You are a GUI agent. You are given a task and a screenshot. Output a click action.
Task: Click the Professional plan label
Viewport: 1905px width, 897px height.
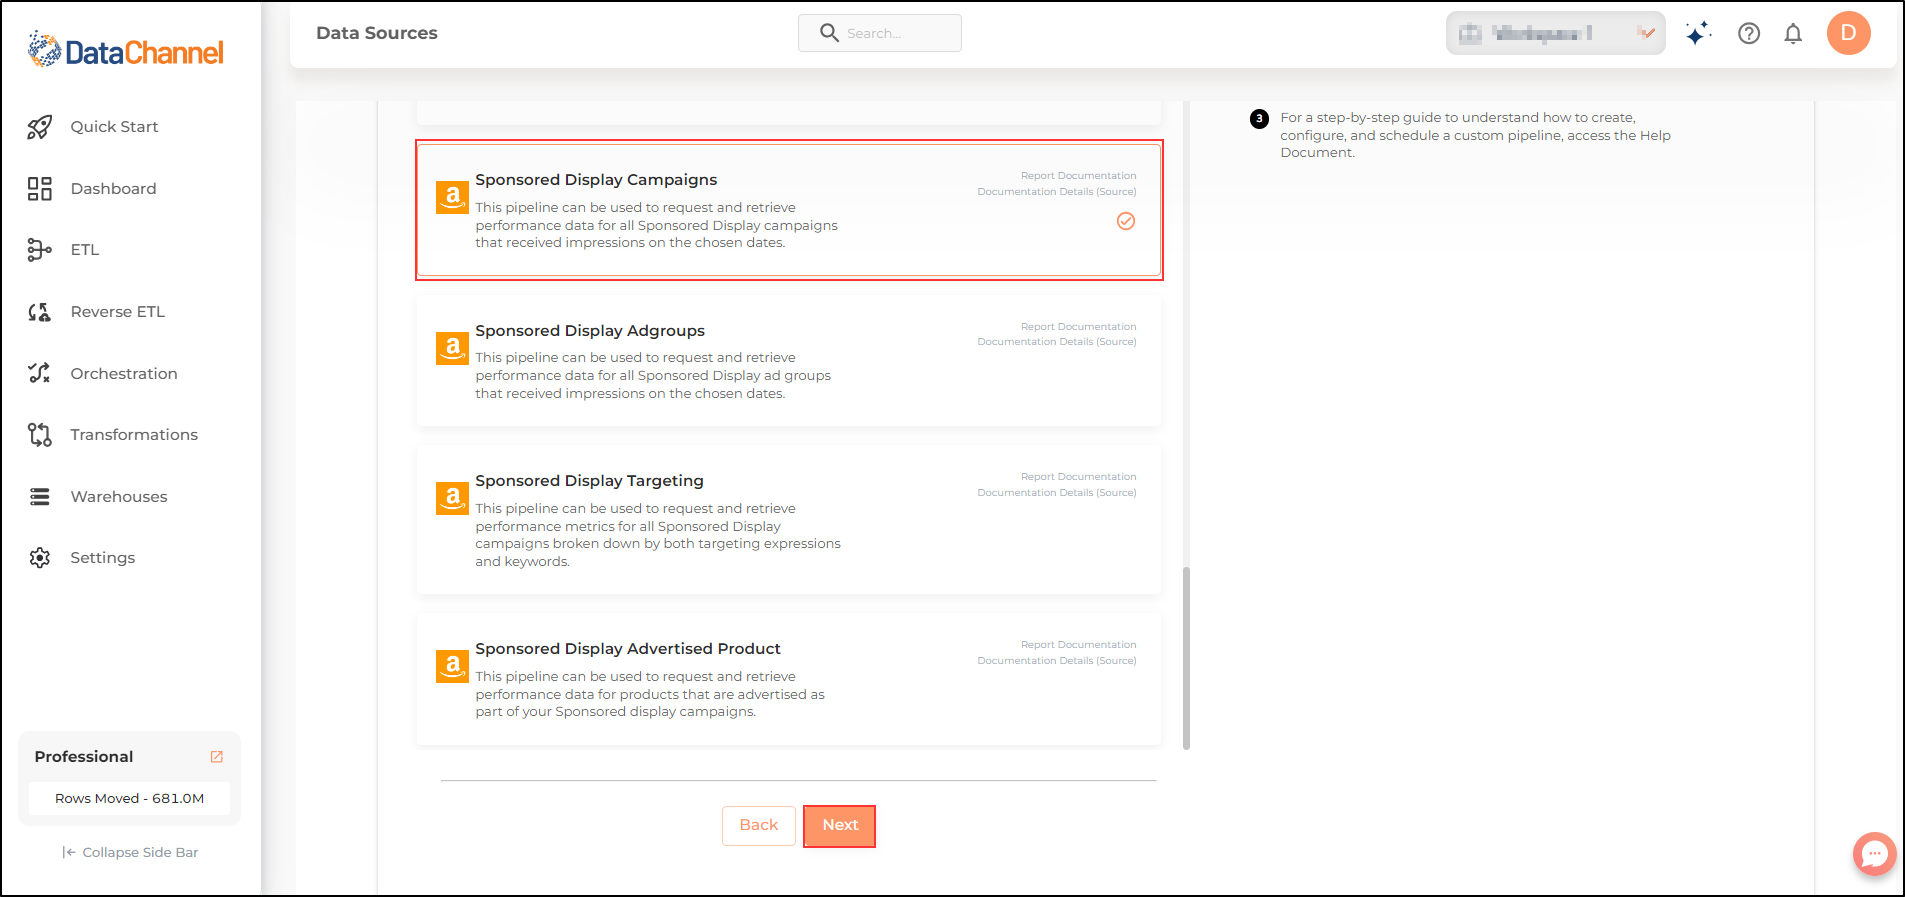84,757
